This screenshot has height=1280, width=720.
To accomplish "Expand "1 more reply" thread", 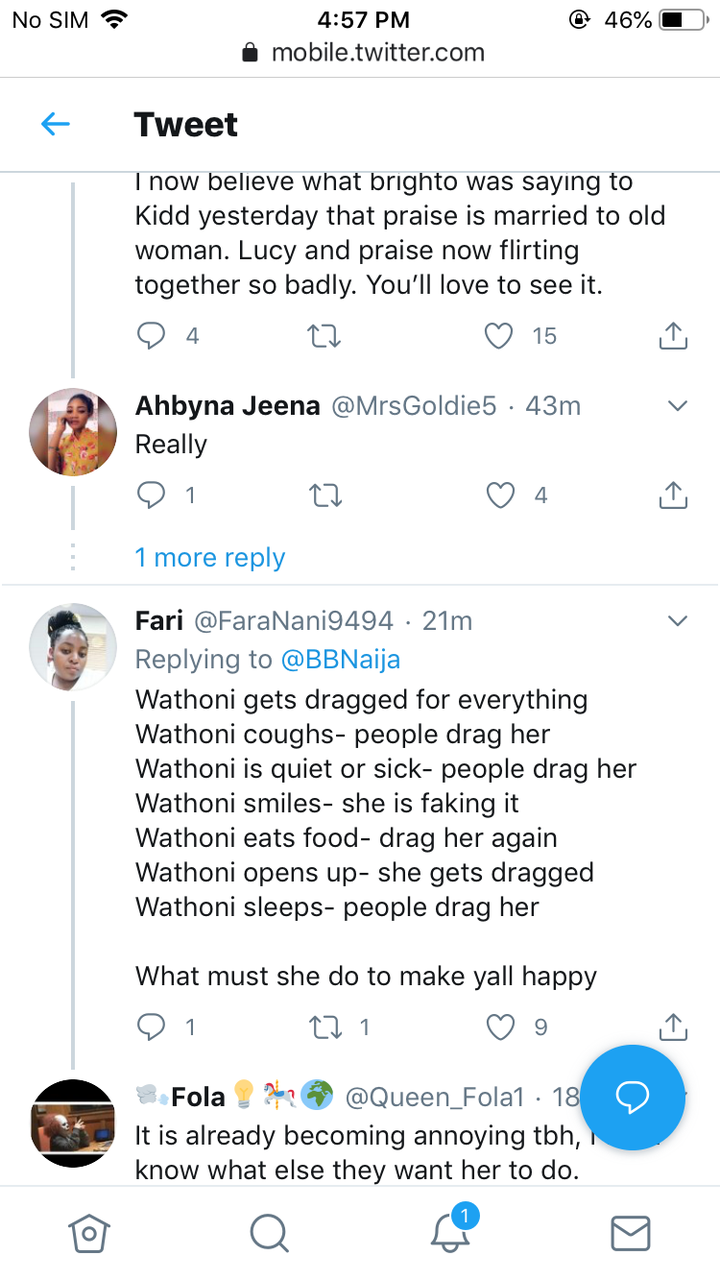I will pos(210,558).
